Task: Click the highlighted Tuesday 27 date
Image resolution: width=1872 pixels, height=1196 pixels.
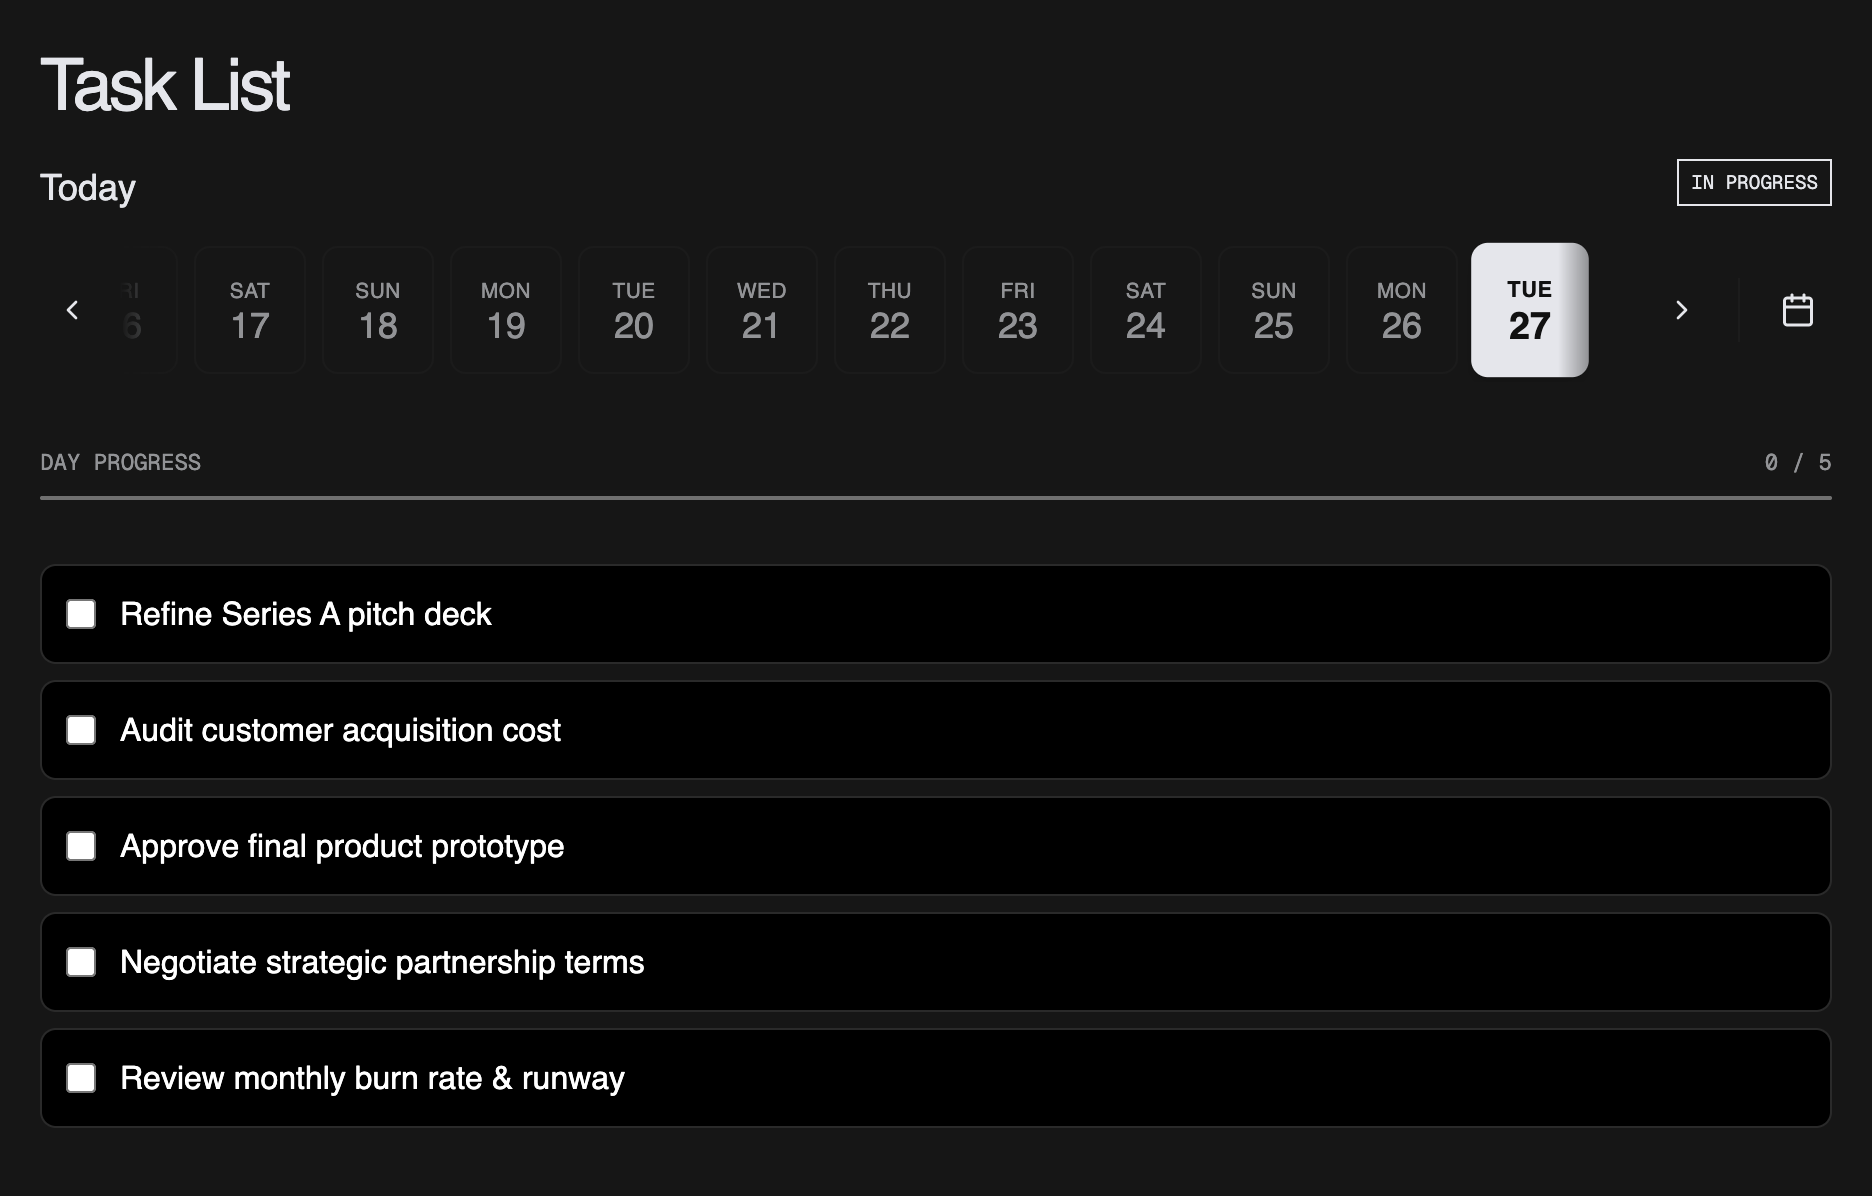Action: point(1529,310)
